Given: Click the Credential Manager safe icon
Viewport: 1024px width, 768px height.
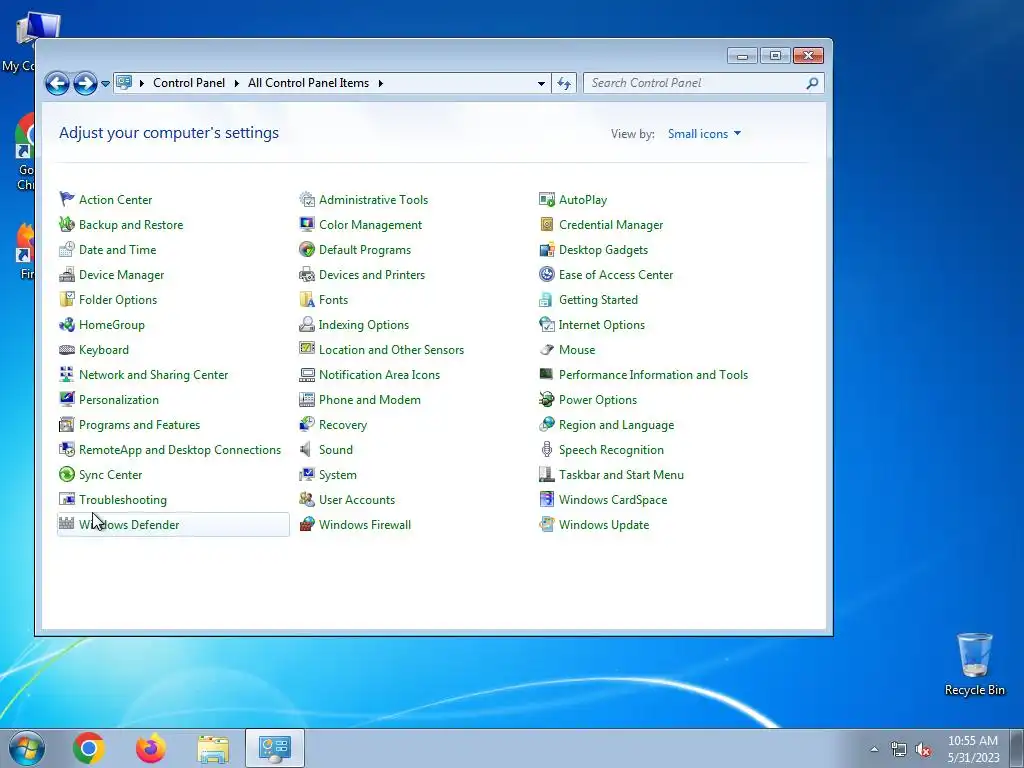Looking at the screenshot, I should tap(547, 224).
